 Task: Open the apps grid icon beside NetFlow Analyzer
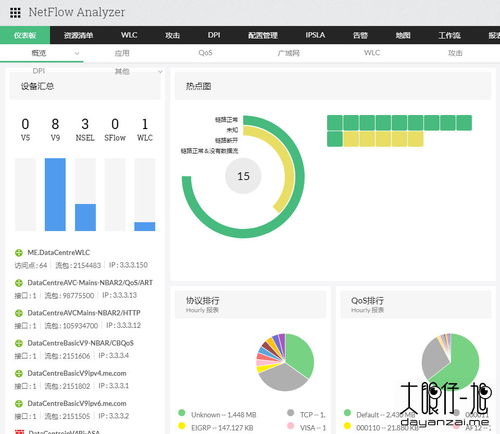tap(15, 13)
